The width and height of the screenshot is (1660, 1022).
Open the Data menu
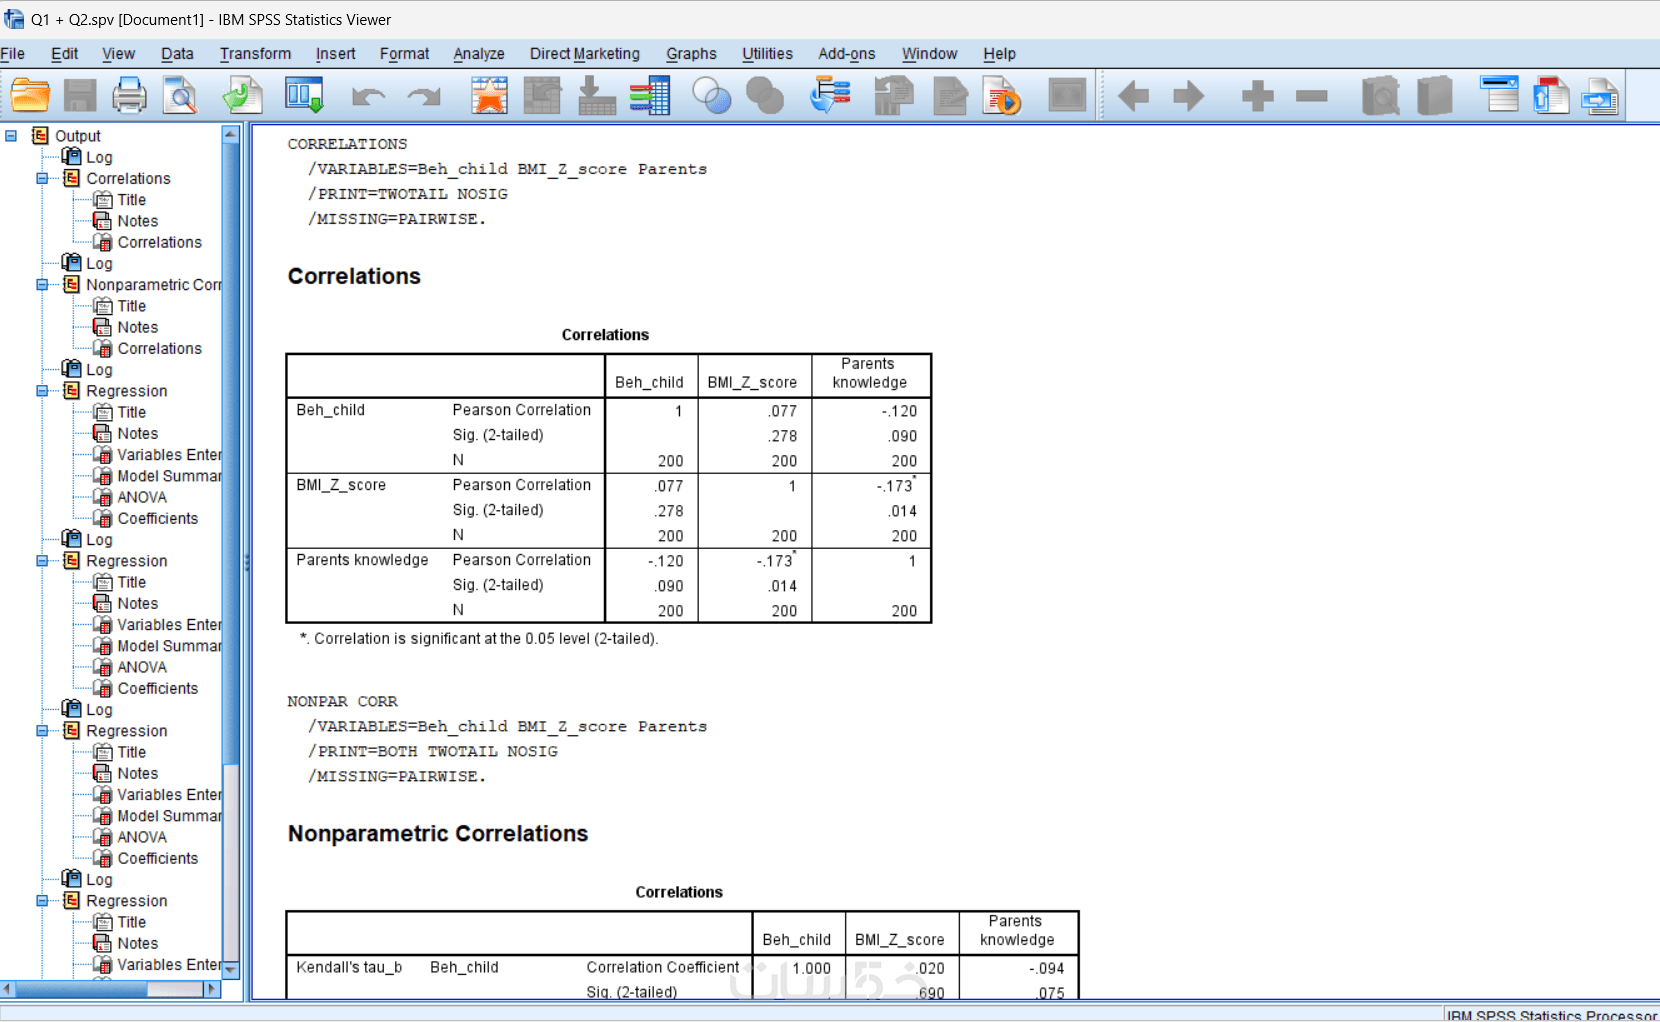click(x=177, y=54)
